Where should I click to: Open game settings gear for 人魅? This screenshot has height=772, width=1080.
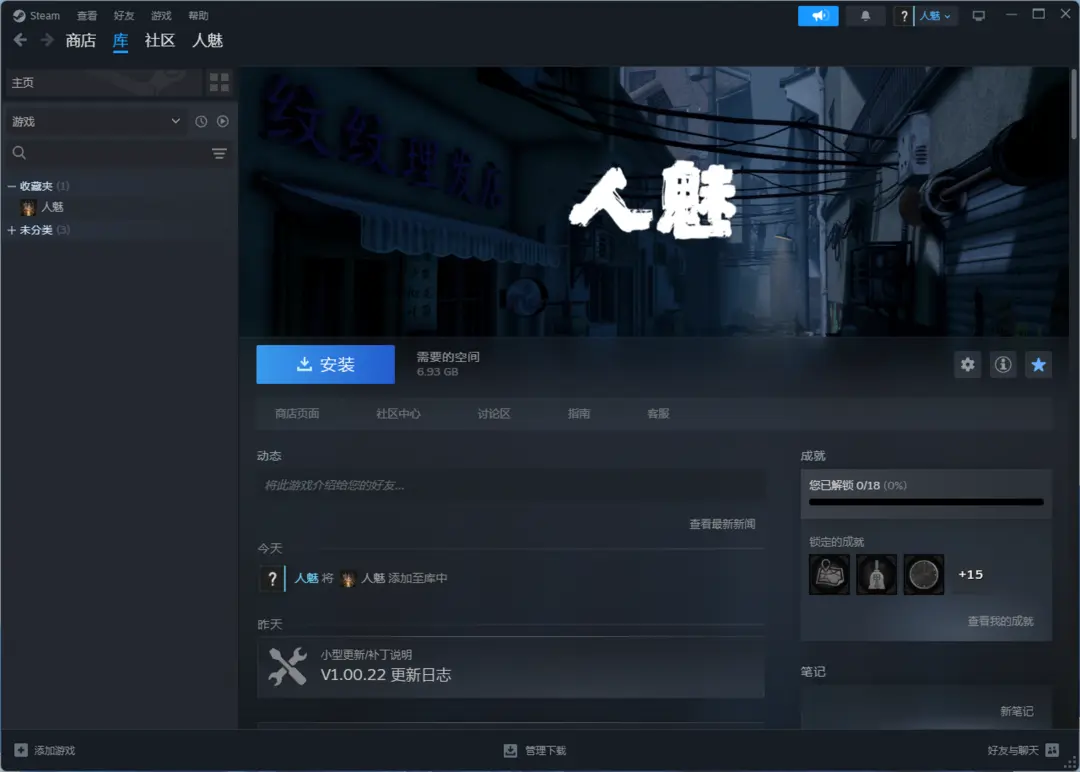[968, 364]
